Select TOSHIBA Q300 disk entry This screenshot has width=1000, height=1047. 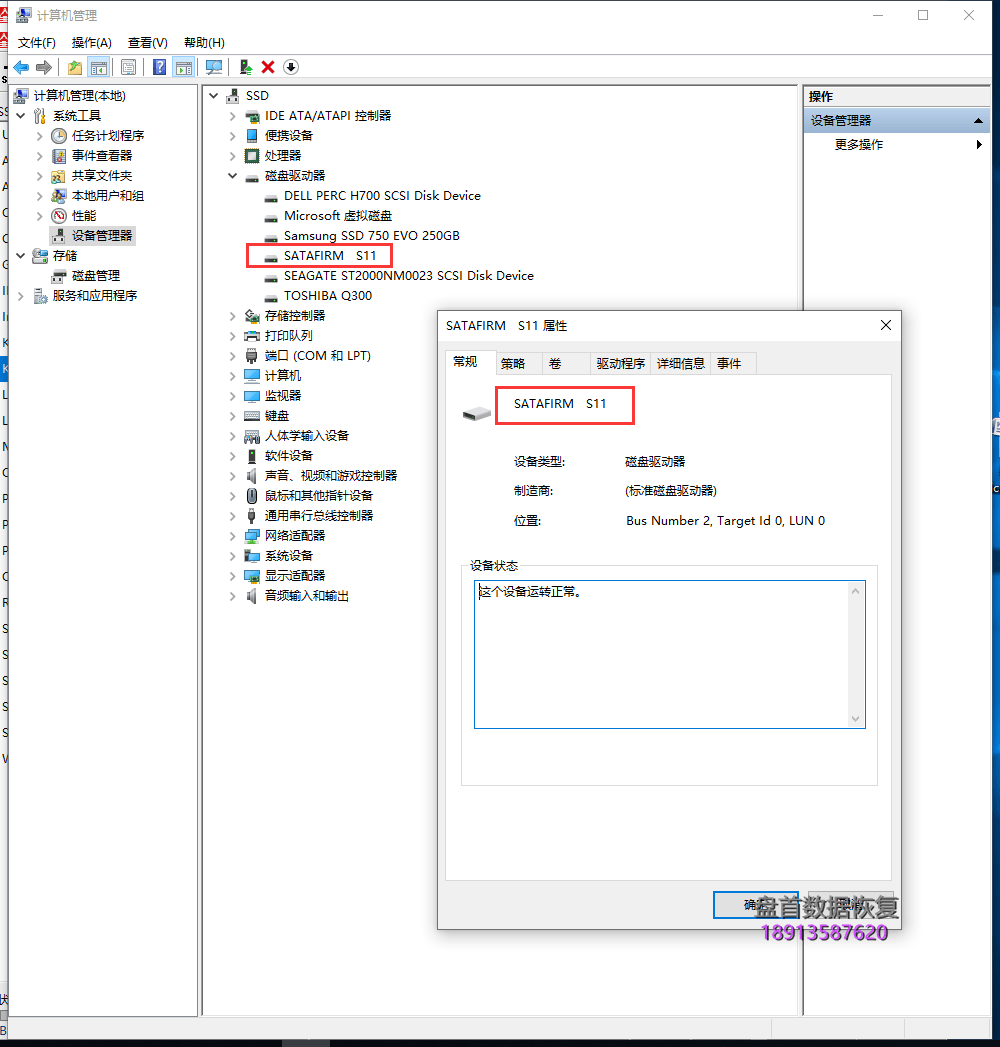point(328,296)
